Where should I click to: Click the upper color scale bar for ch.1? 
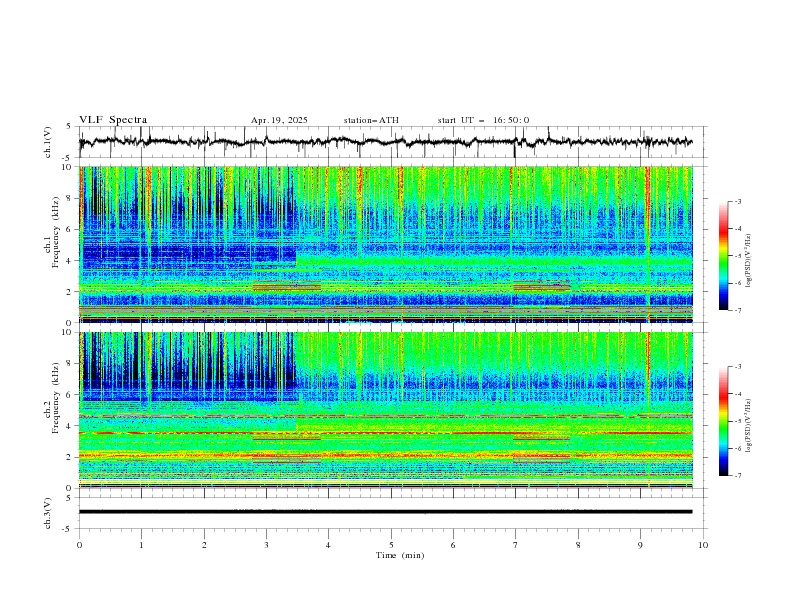[x=724, y=256]
